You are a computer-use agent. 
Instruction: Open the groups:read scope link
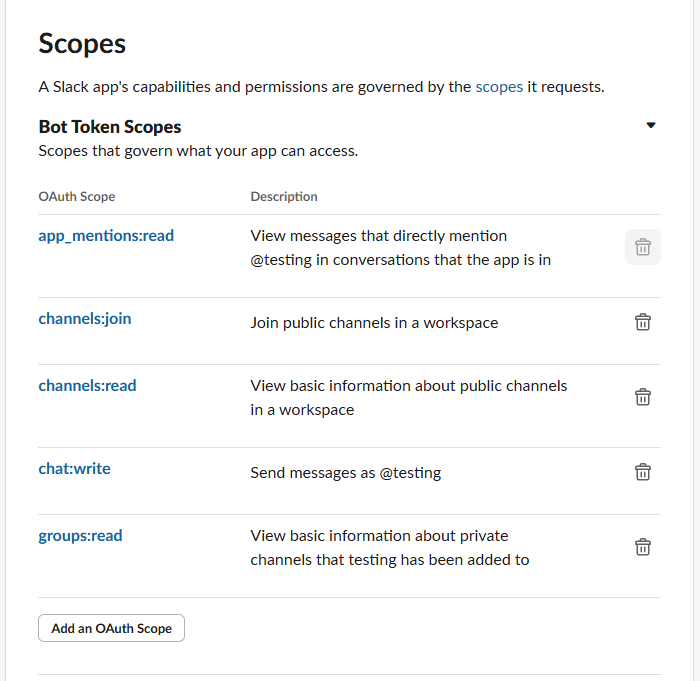pos(80,536)
